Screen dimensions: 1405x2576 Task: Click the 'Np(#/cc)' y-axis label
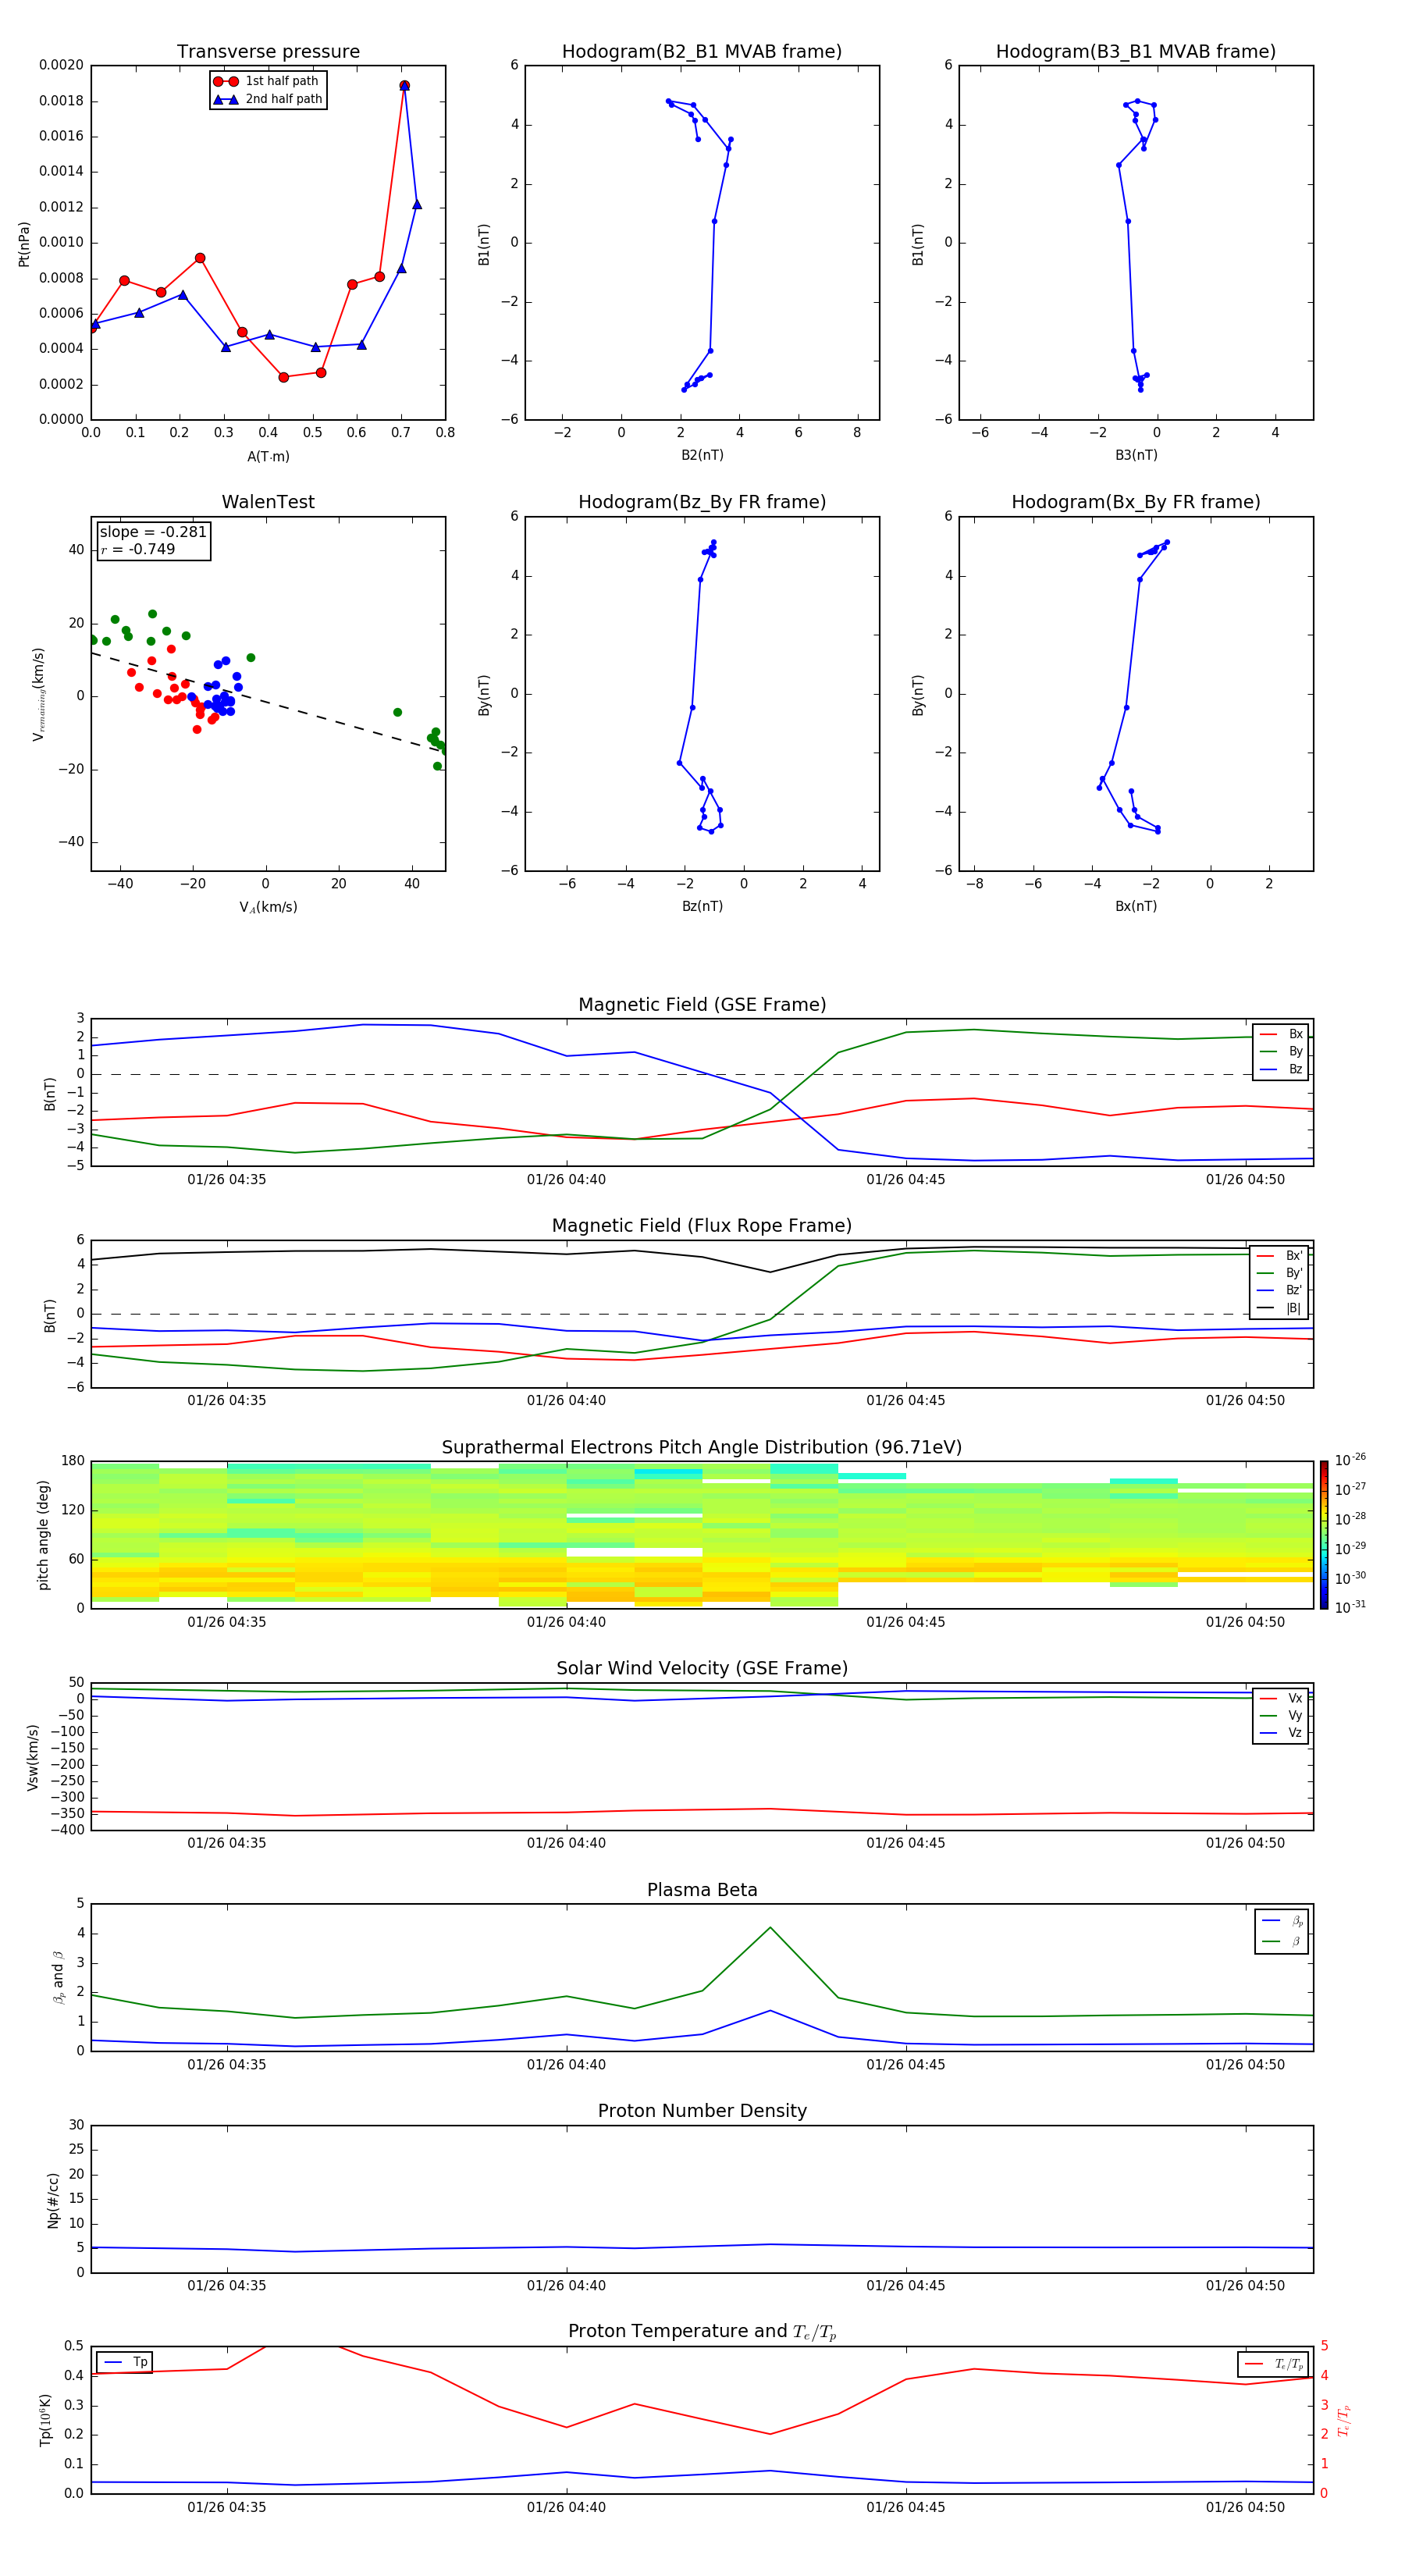(x=53, y=2200)
